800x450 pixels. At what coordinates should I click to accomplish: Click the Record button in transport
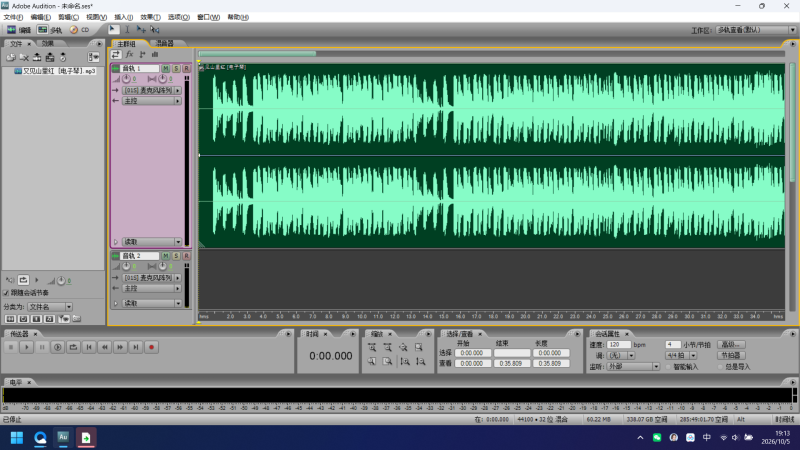pos(152,347)
